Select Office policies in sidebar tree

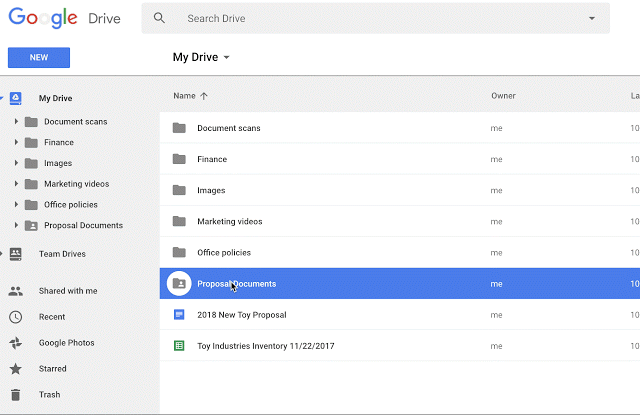70,205
